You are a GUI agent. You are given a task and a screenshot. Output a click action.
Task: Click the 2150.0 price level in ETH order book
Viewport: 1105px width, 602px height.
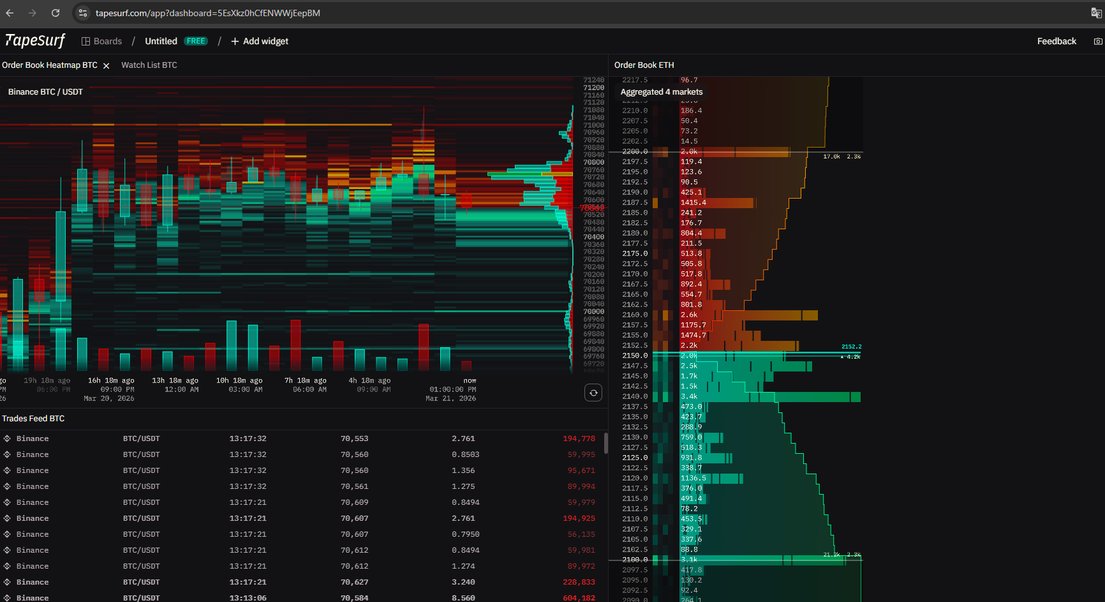[x=635, y=356]
